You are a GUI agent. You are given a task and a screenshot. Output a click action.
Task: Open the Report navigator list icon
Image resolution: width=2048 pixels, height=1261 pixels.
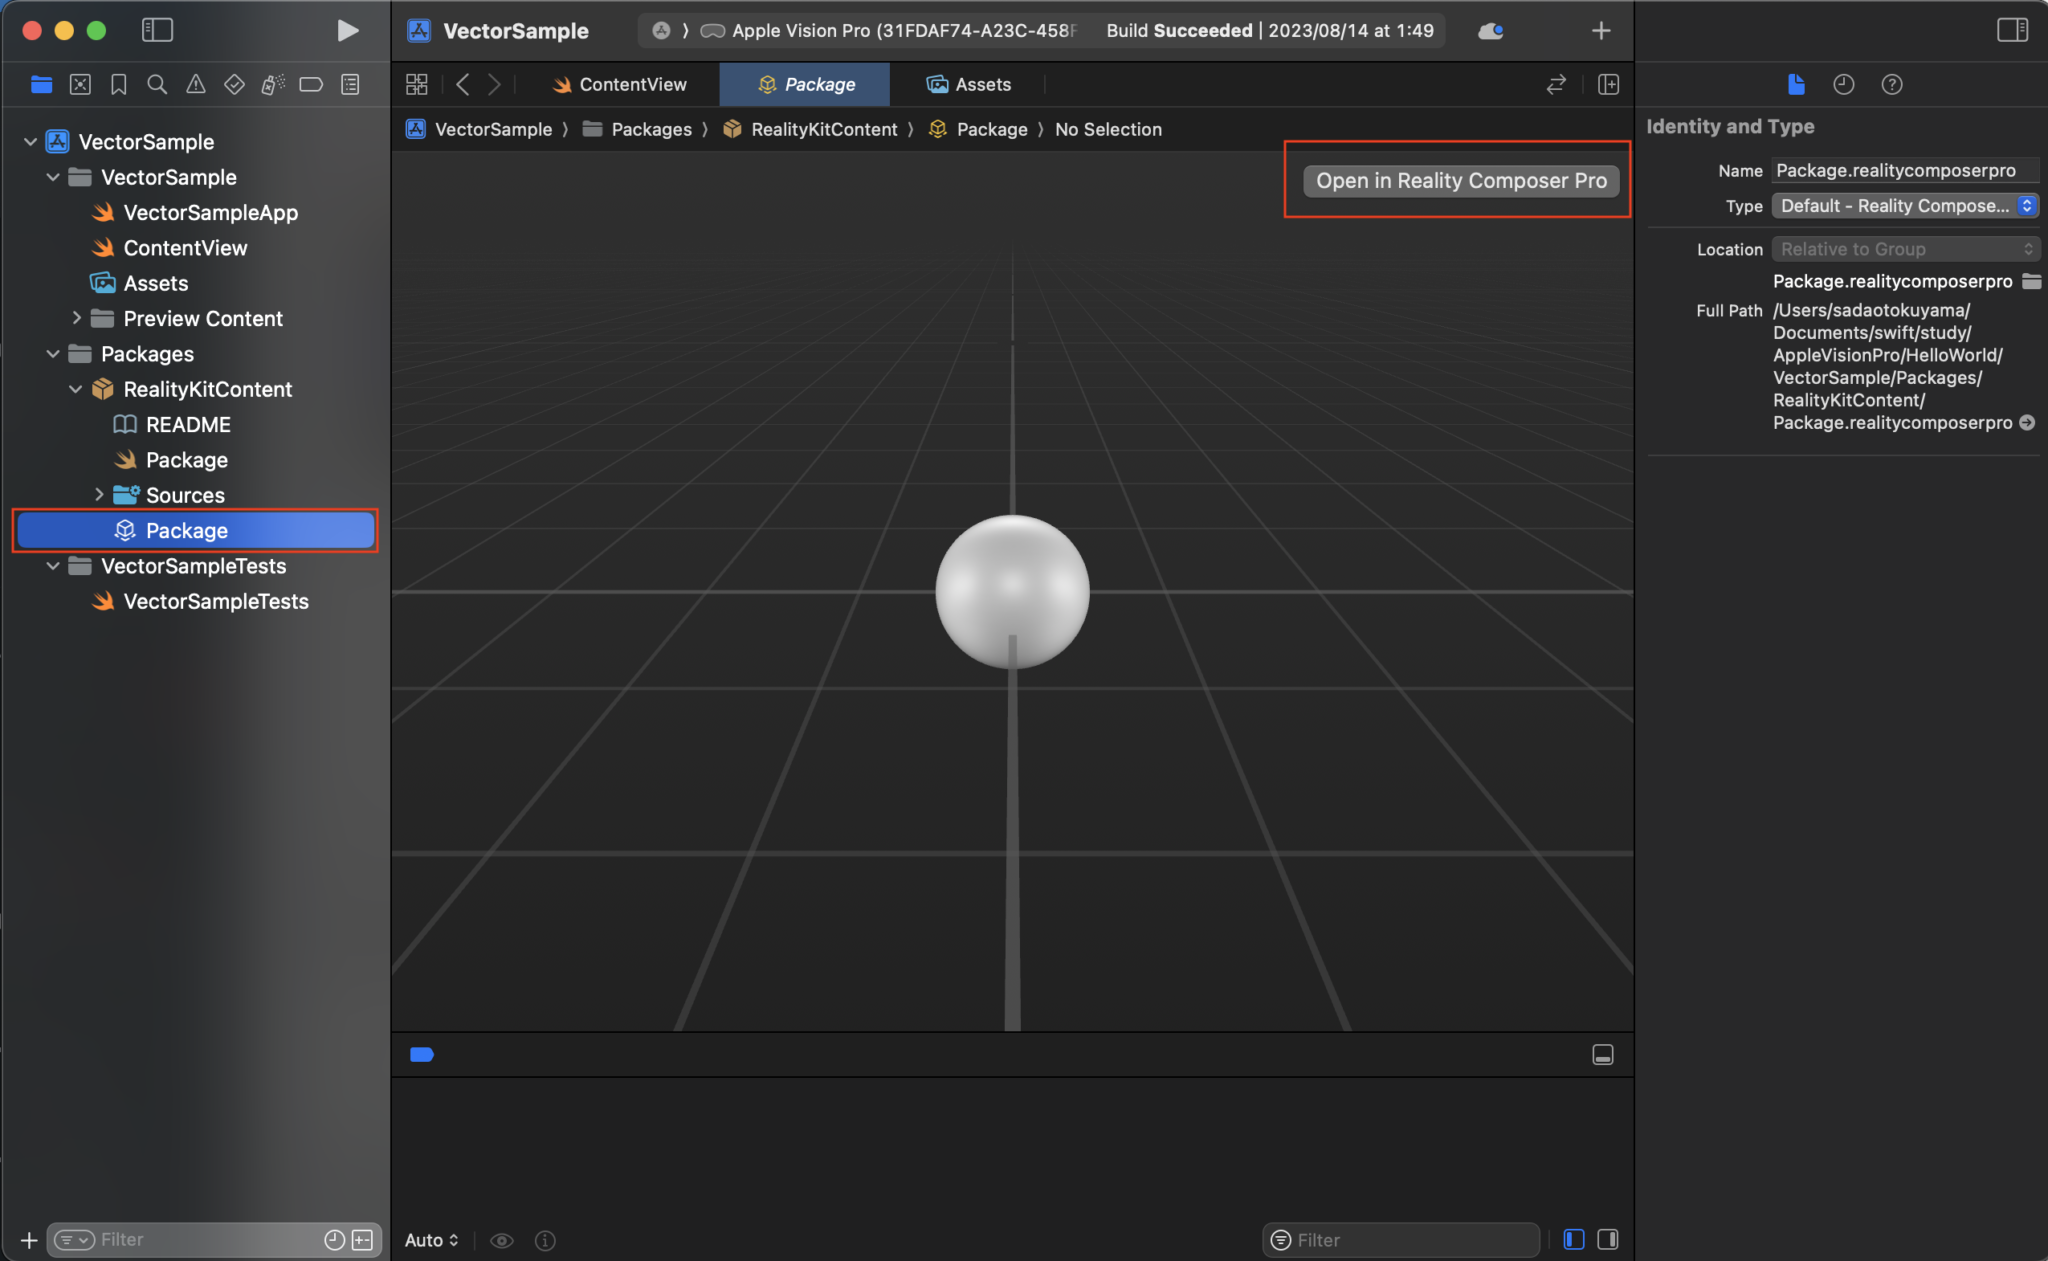click(x=349, y=84)
